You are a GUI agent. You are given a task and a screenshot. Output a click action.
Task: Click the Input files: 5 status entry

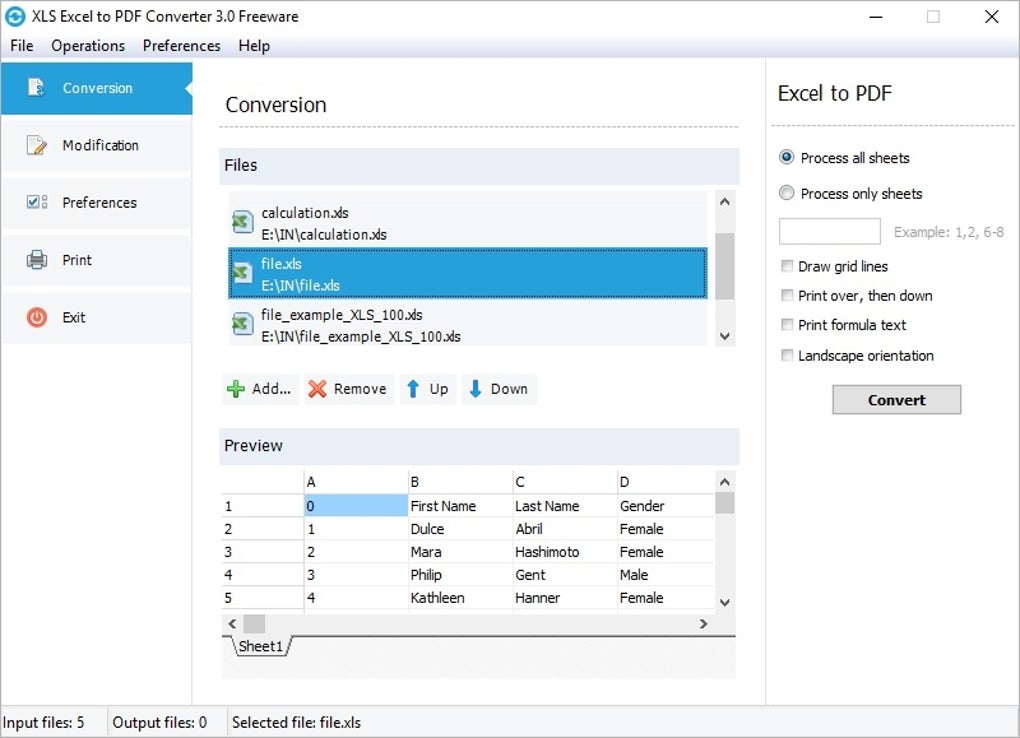[x=44, y=722]
